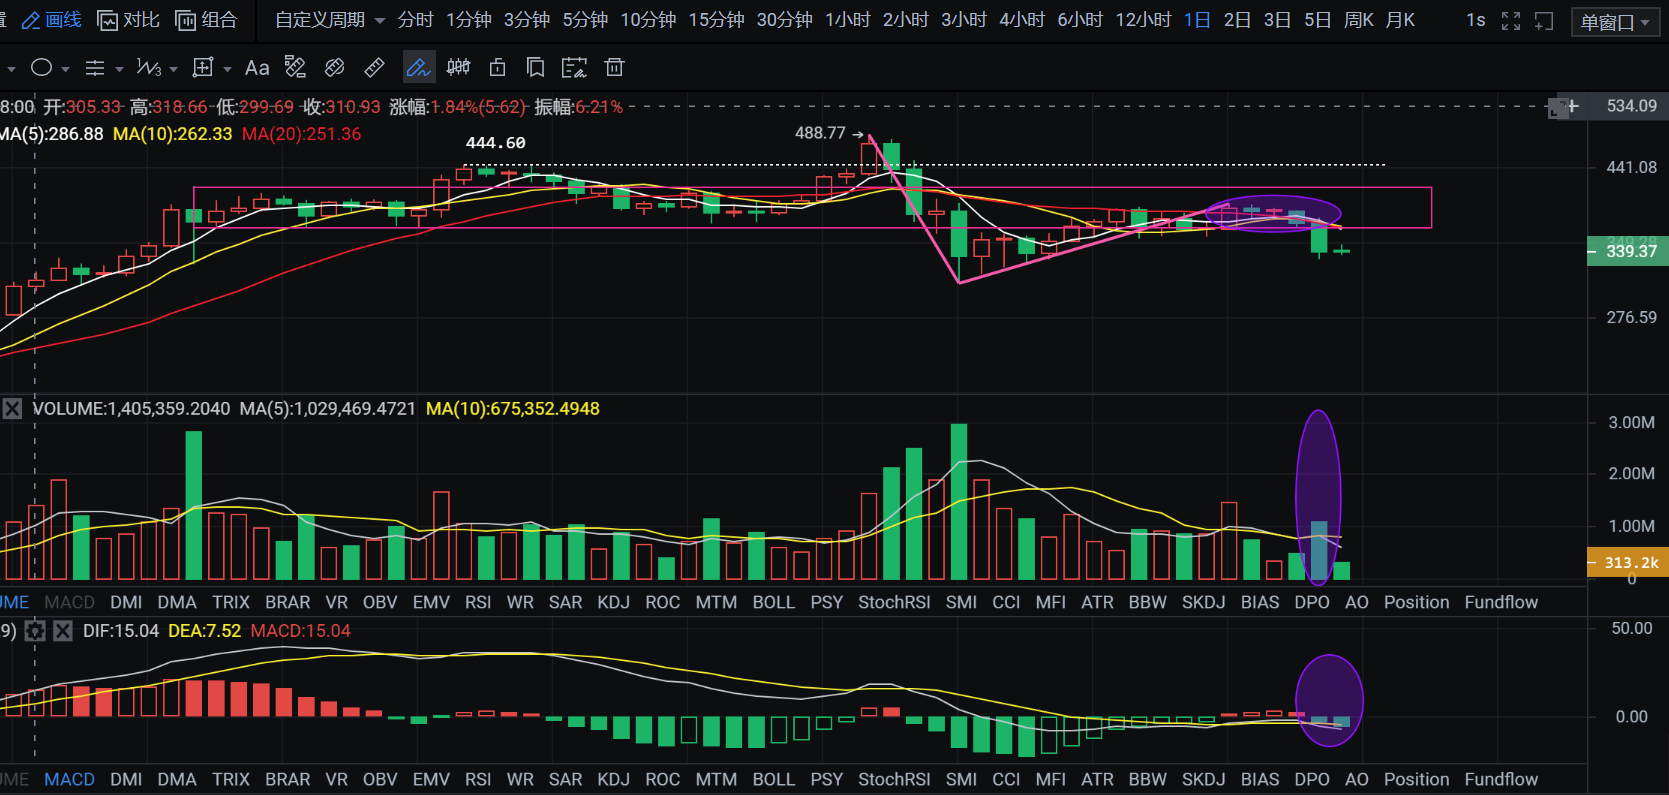Close the VOLUME indicator panel
1669x795 pixels.
pos(12,409)
